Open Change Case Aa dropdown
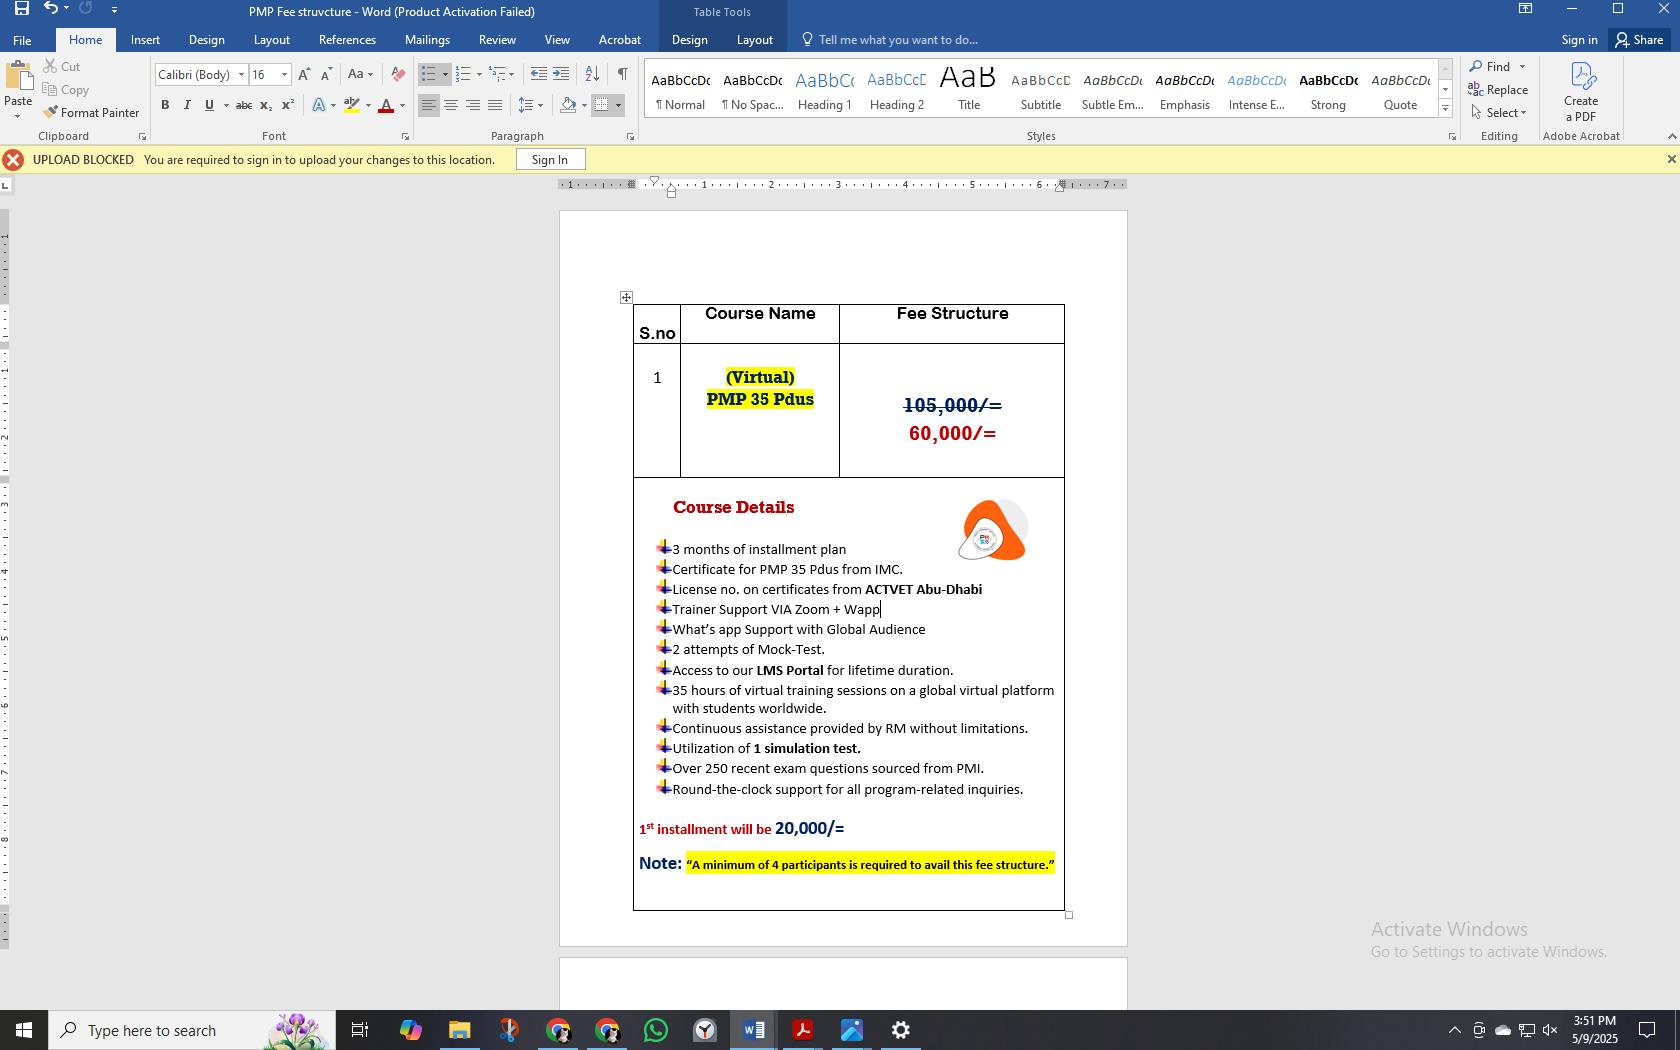The width and height of the screenshot is (1680, 1050). [360, 75]
